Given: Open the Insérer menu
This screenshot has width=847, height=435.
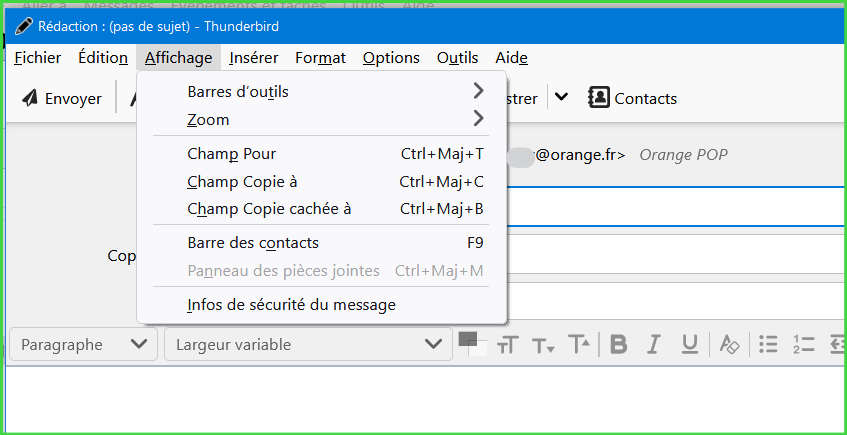Looking at the screenshot, I should [x=253, y=58].
